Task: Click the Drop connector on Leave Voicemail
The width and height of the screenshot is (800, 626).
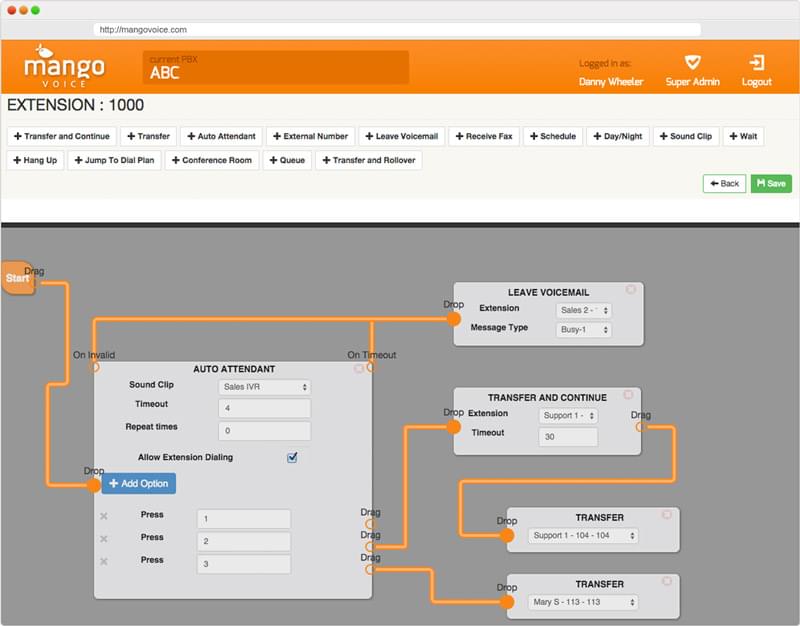Action: 454,319
